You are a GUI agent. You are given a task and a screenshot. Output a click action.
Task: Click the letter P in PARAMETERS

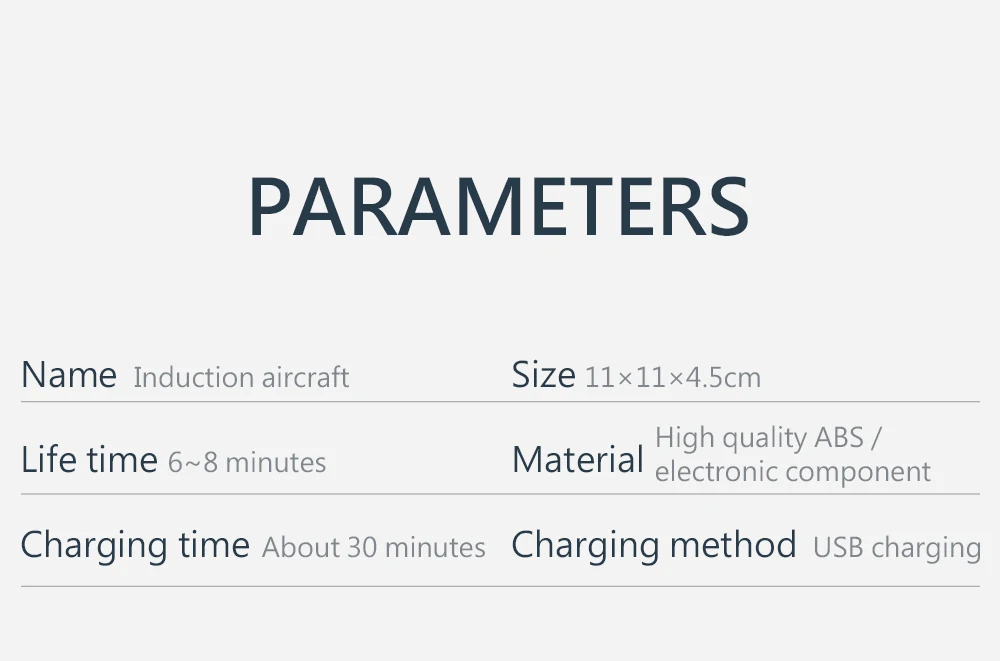tap(270, 206)
